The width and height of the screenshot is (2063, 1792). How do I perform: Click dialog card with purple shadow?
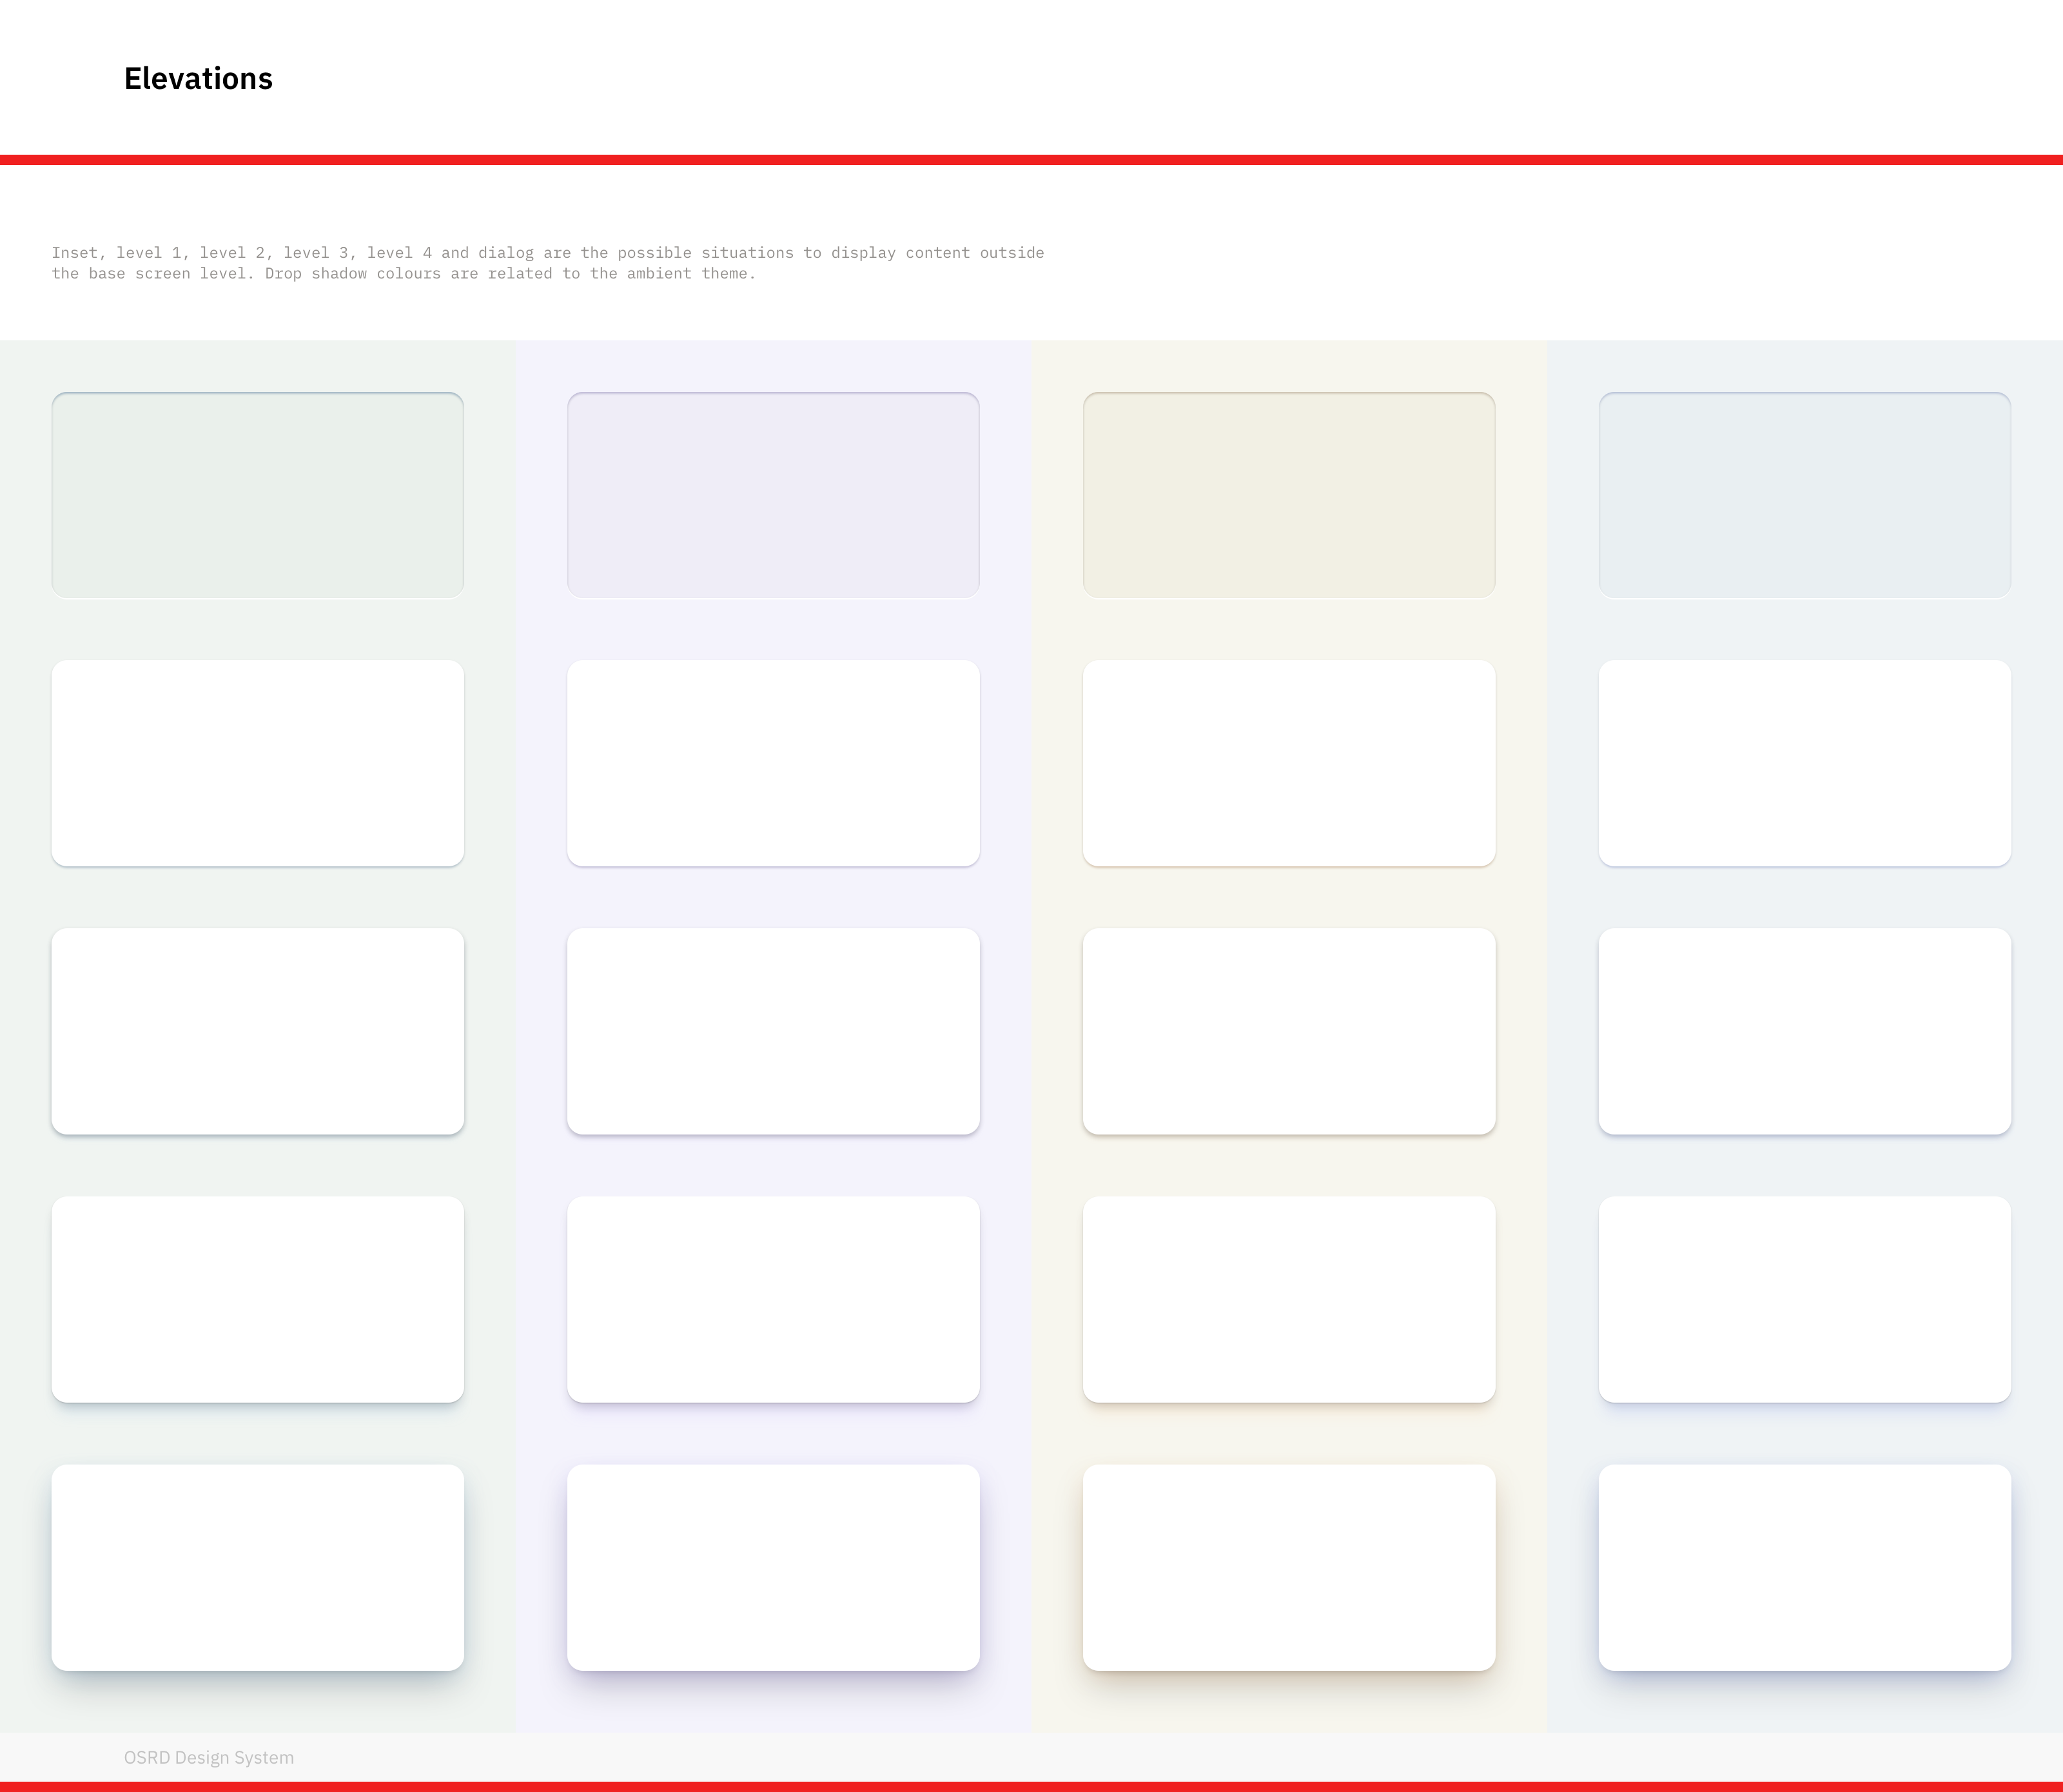(773, 1567)
